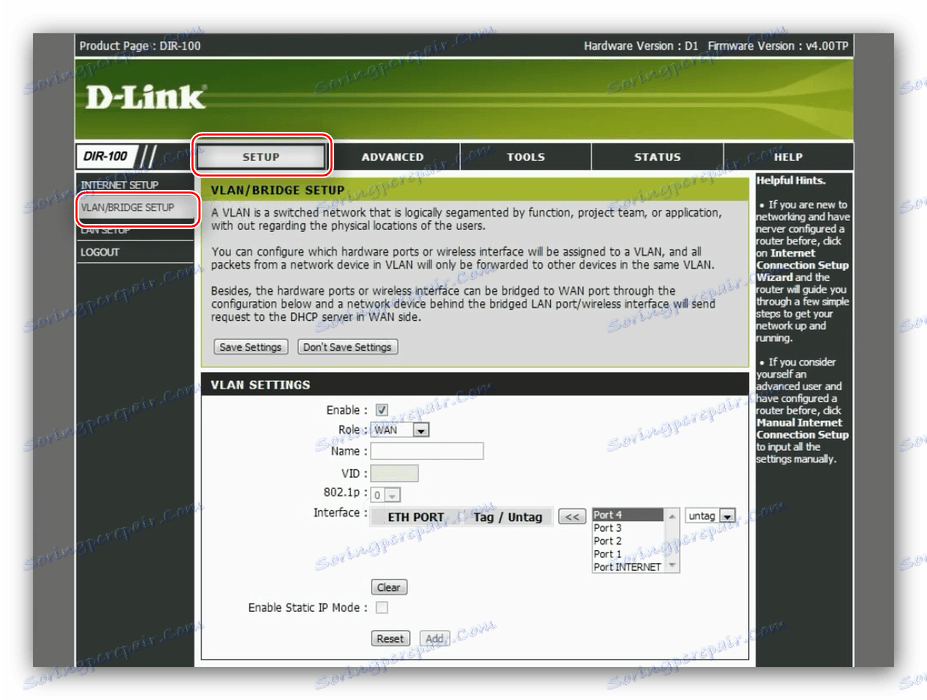Click the DIR-100 model label
The width and height of the screenshot is (927, 700).
105,157
